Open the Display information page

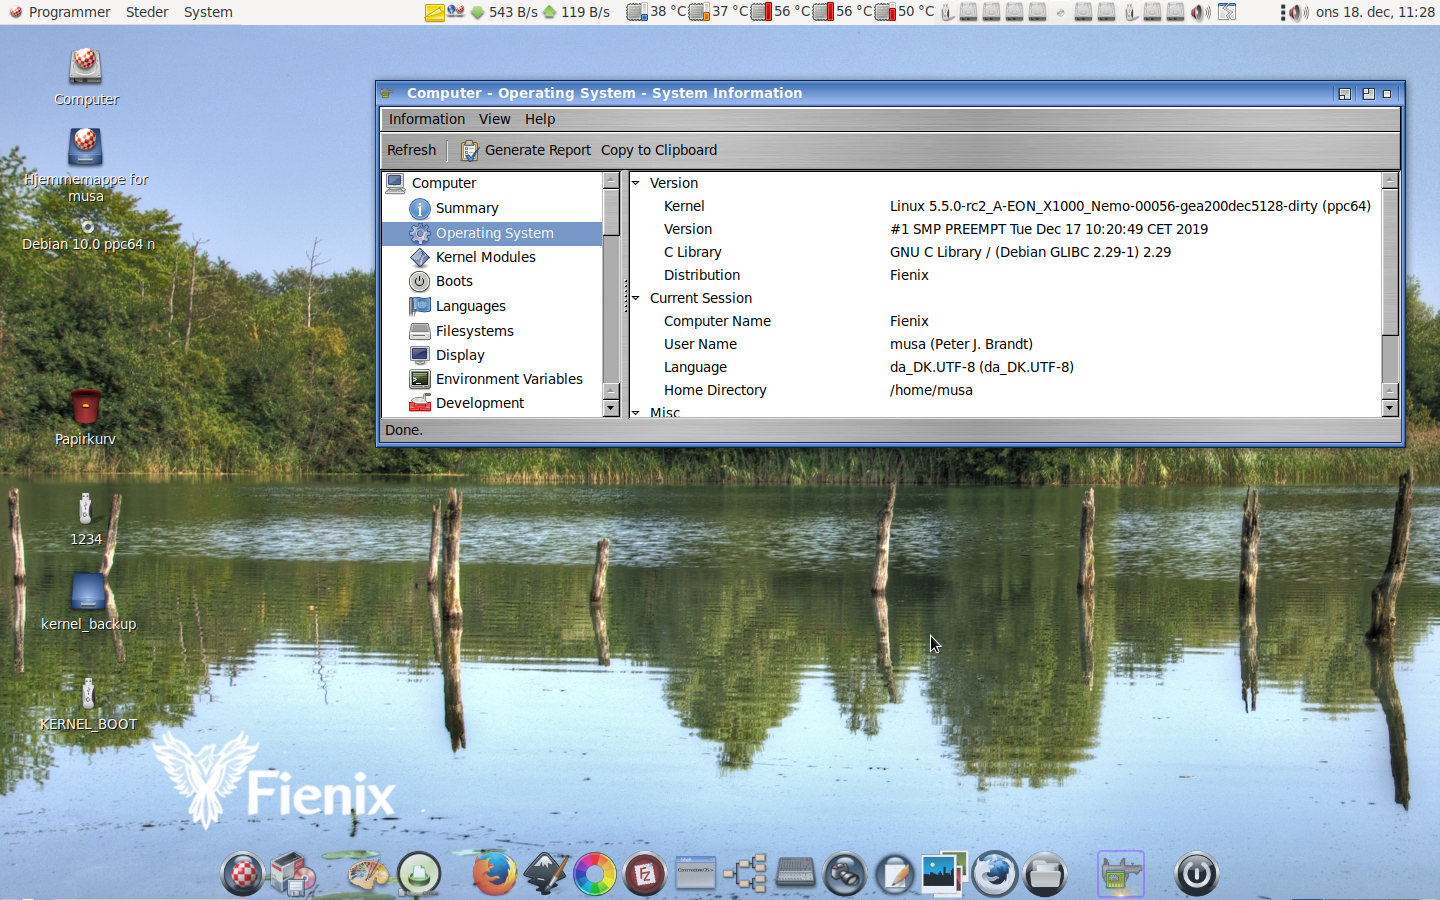coord(460,355)
